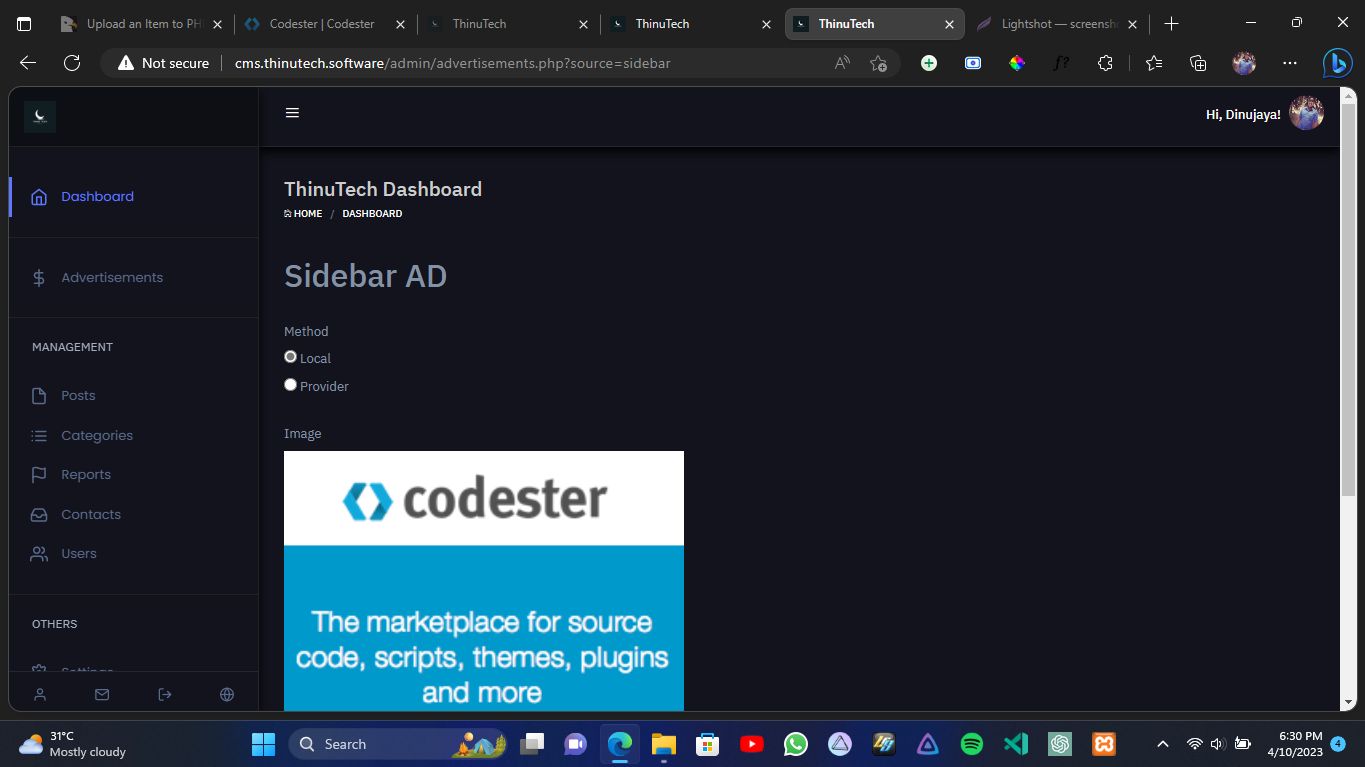This screenshot has height=767, width=1365.
Task: Open the Windows Start menu
Action: [264, 744]
